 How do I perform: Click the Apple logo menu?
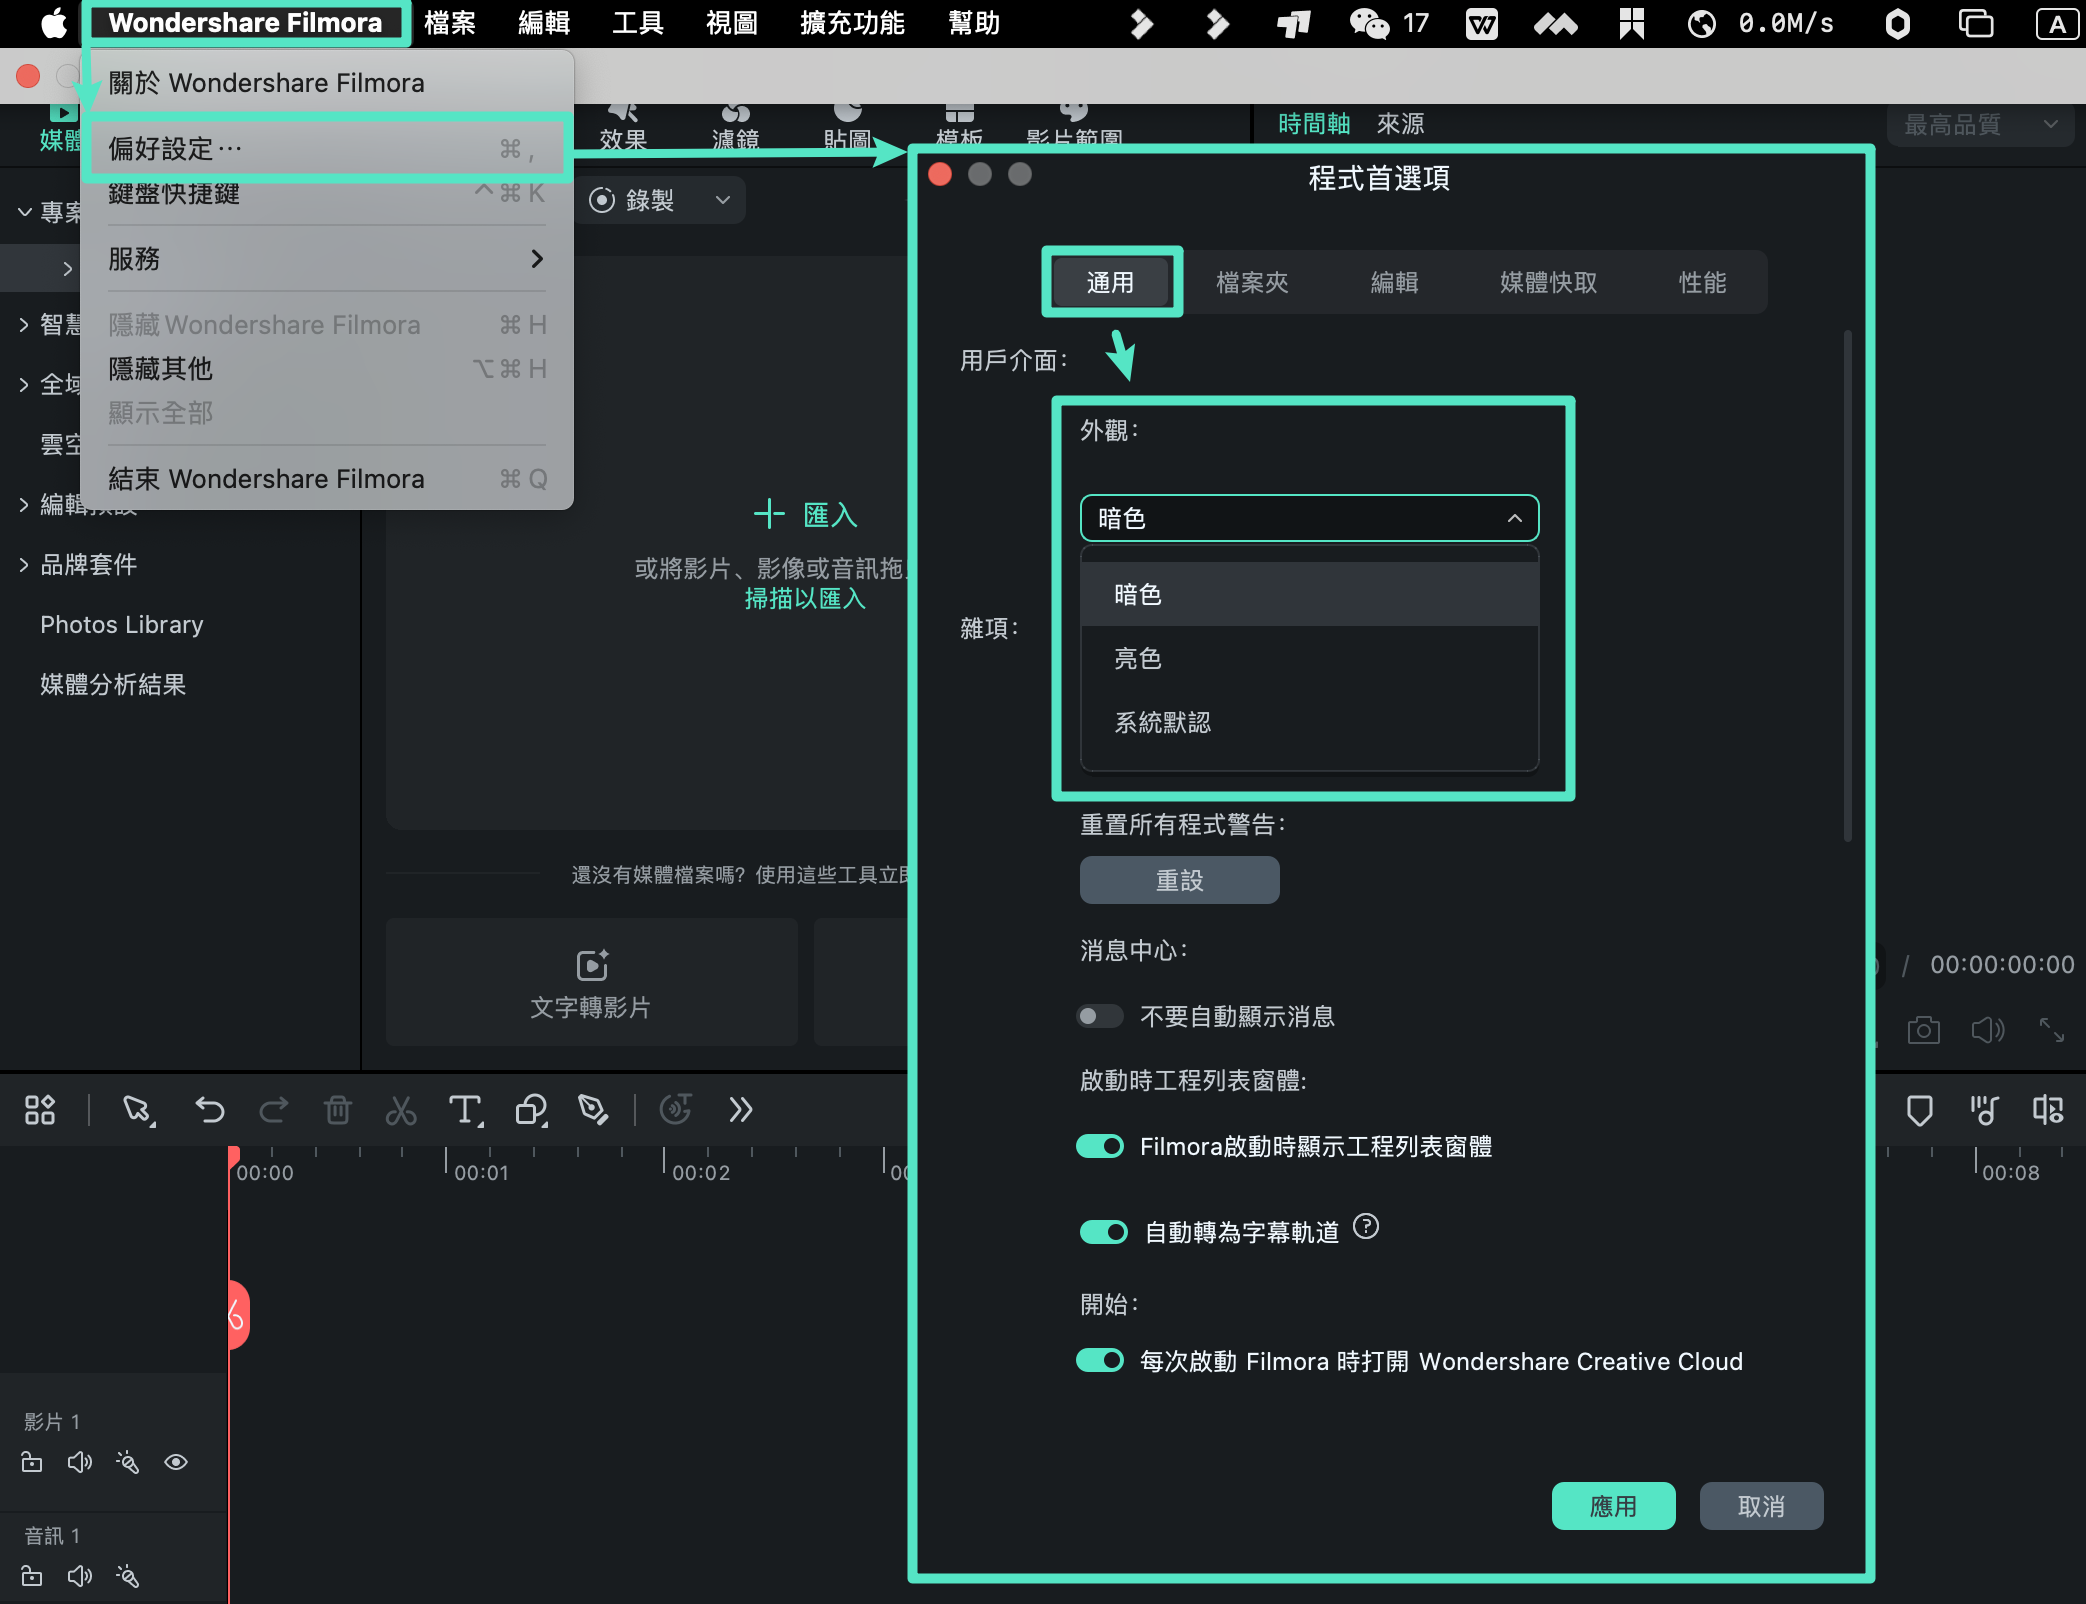tap(53, 23)
